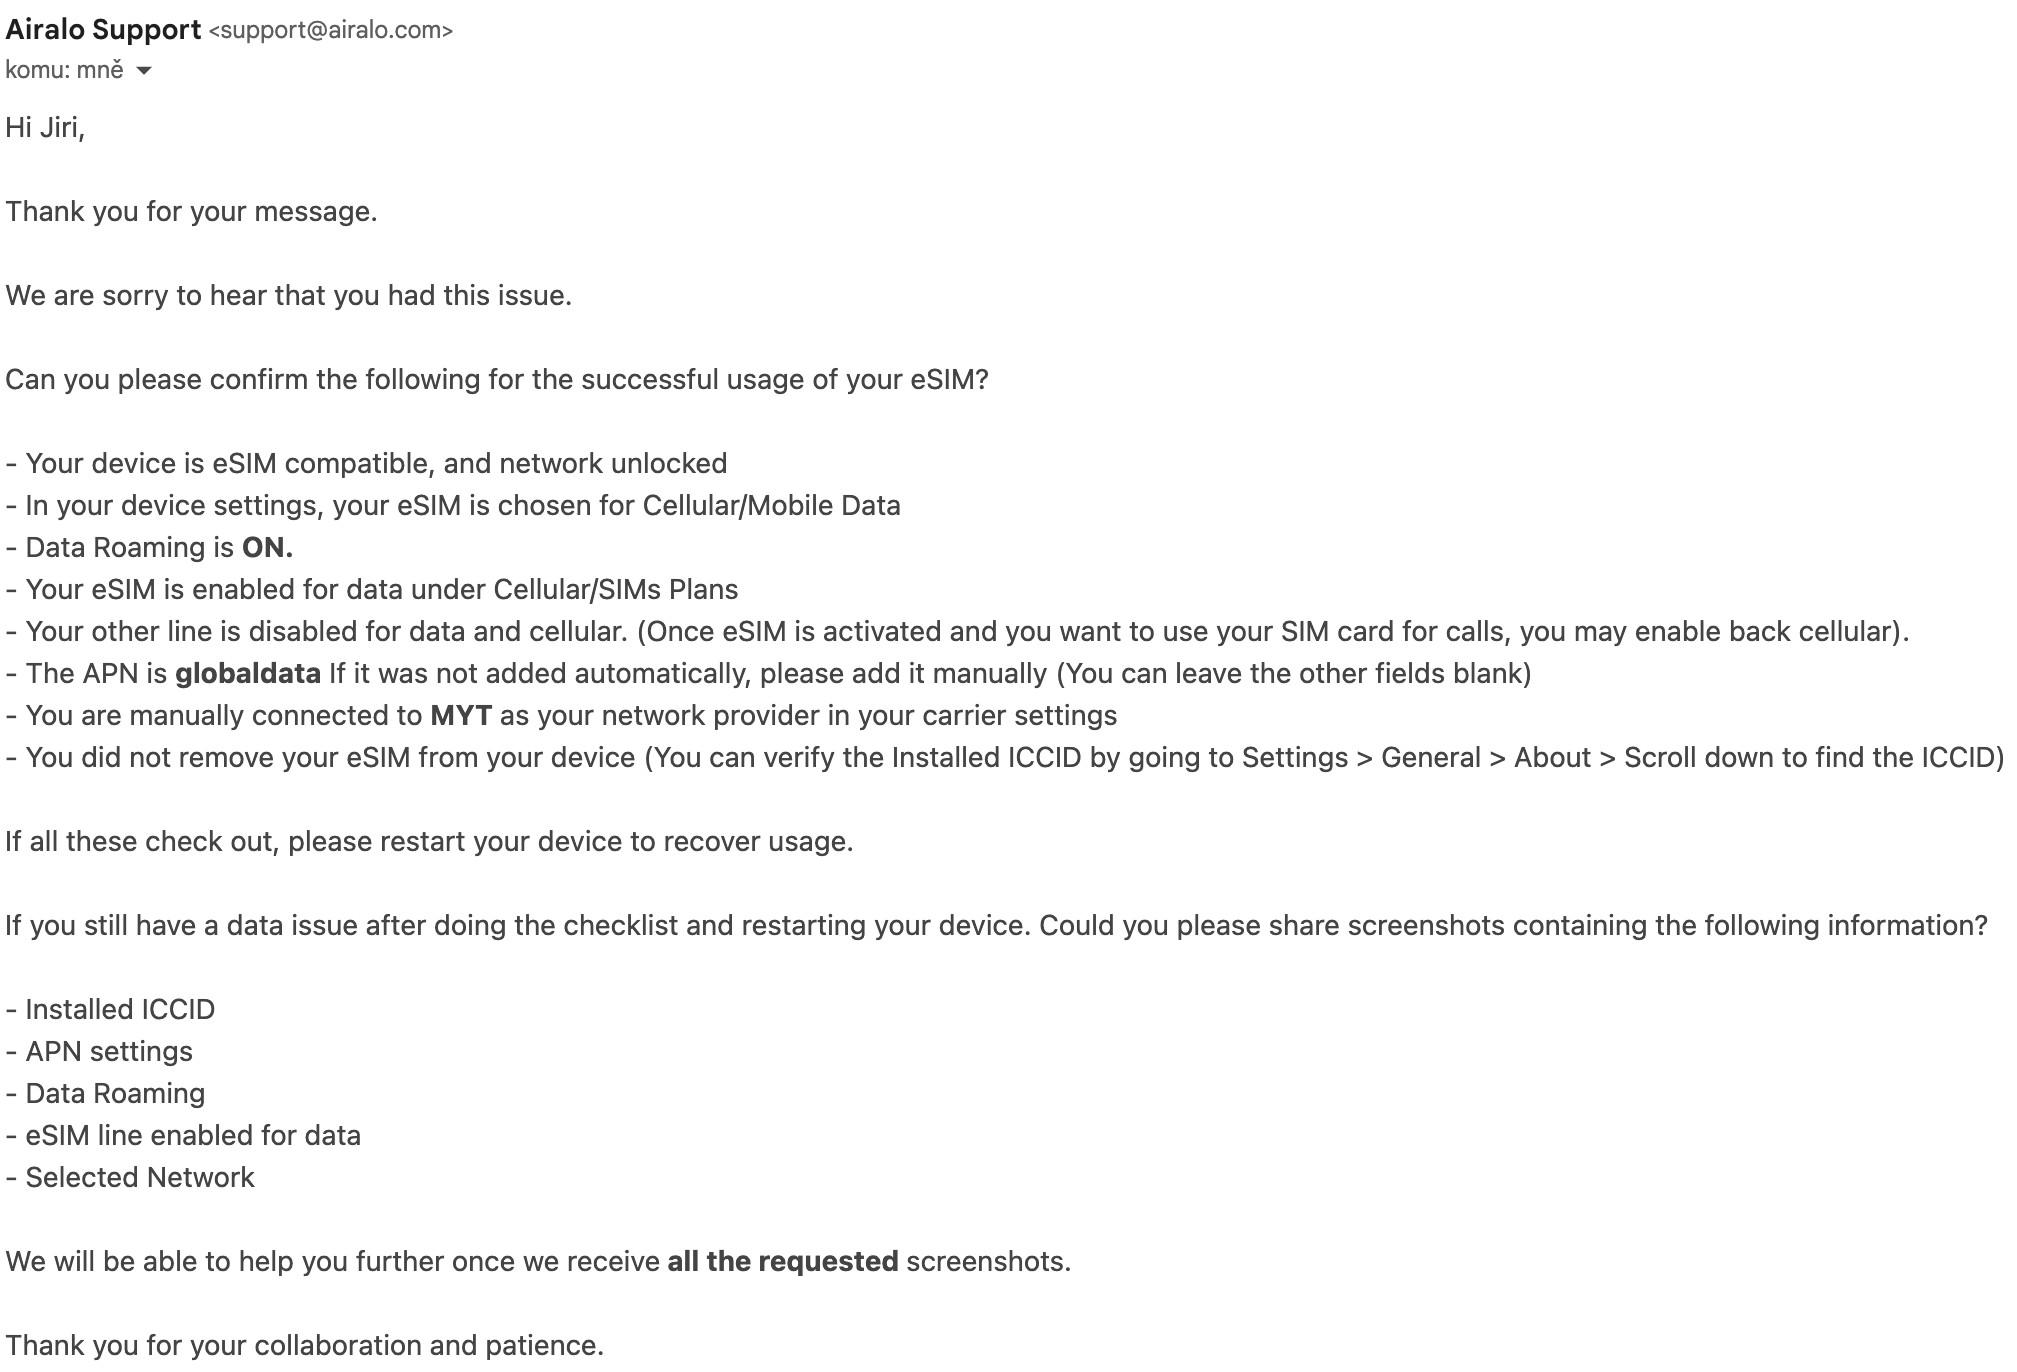Click the "please restart your device" sentence
2017x1372 pixels.
[429, 842]
